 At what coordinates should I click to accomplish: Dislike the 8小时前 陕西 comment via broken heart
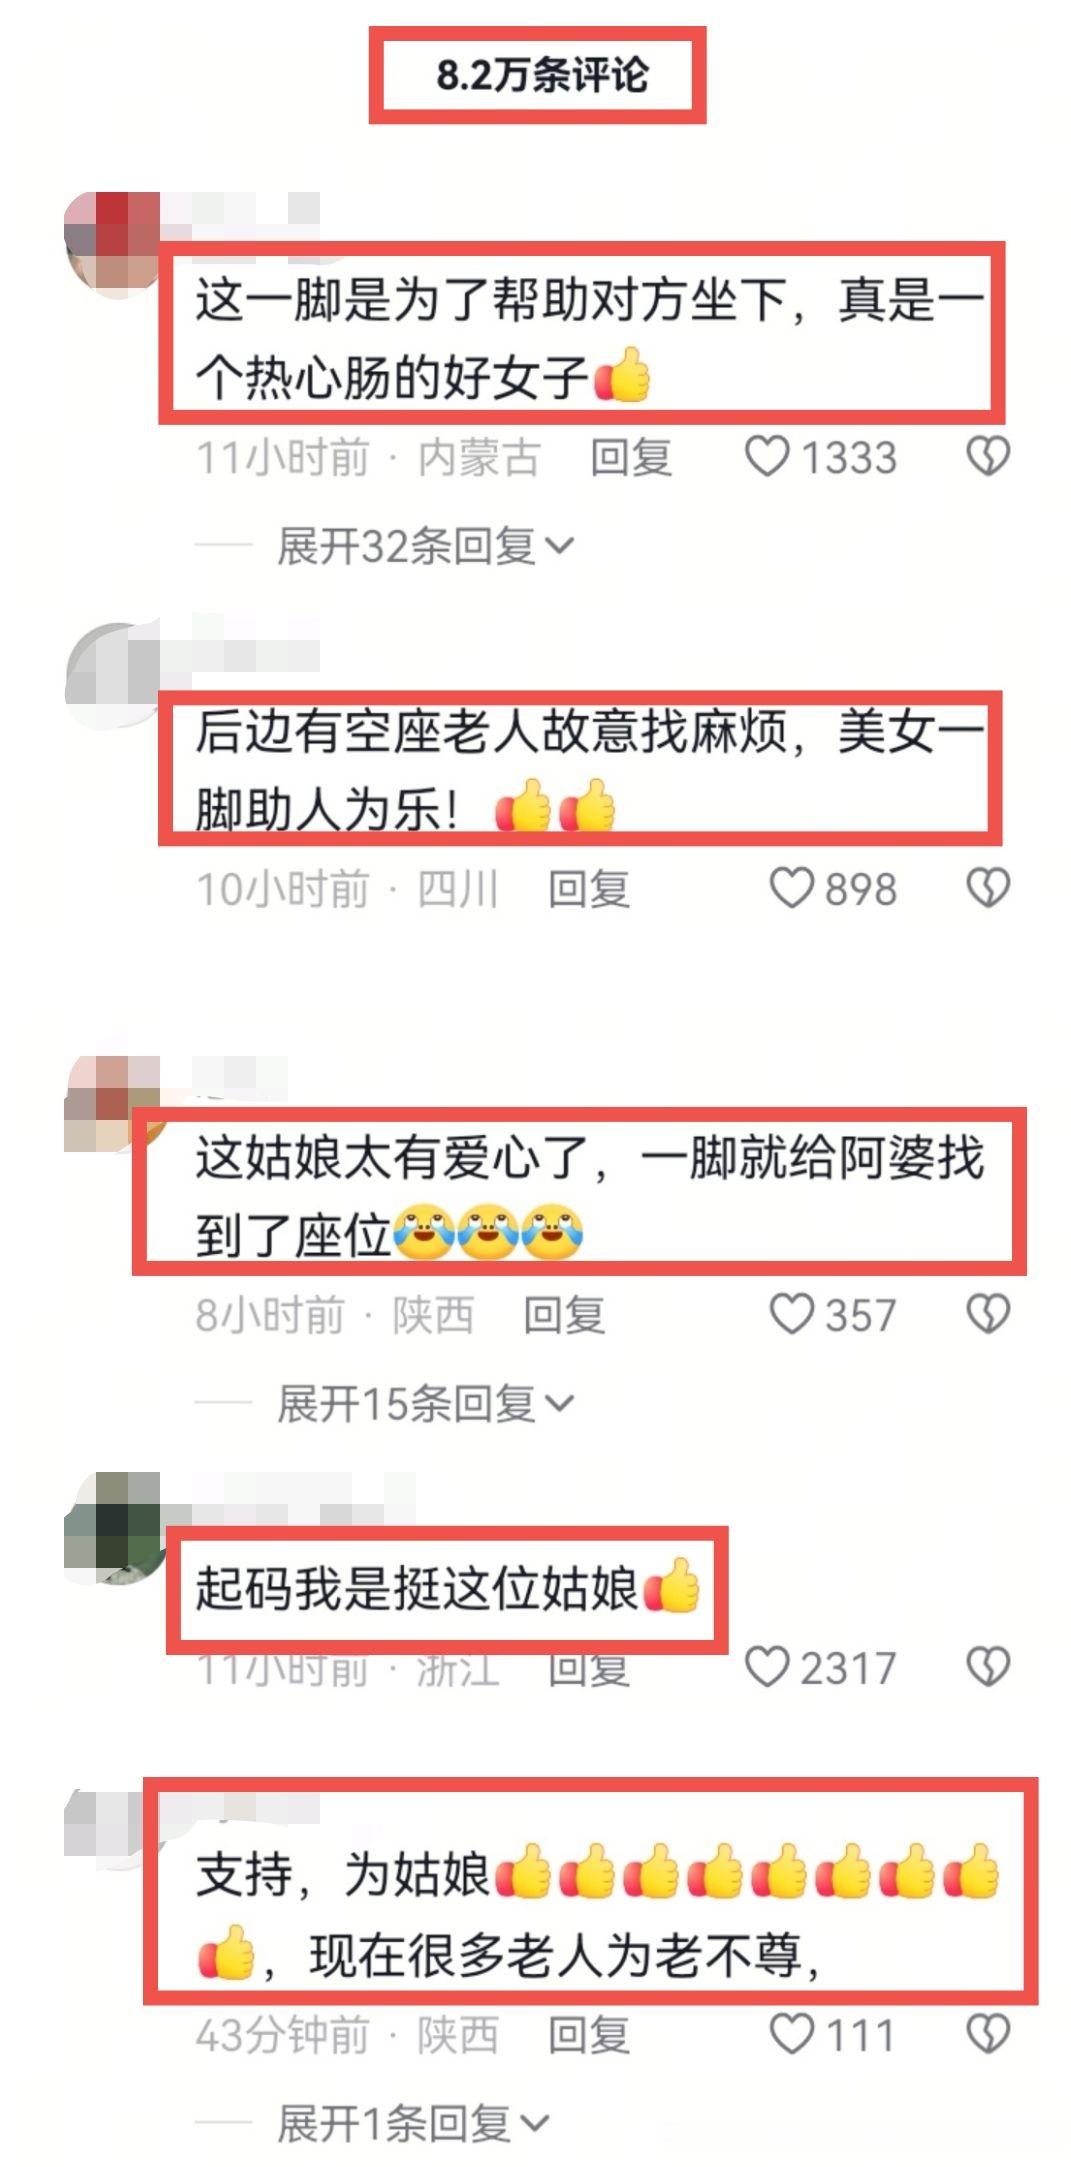point(988,1314)
